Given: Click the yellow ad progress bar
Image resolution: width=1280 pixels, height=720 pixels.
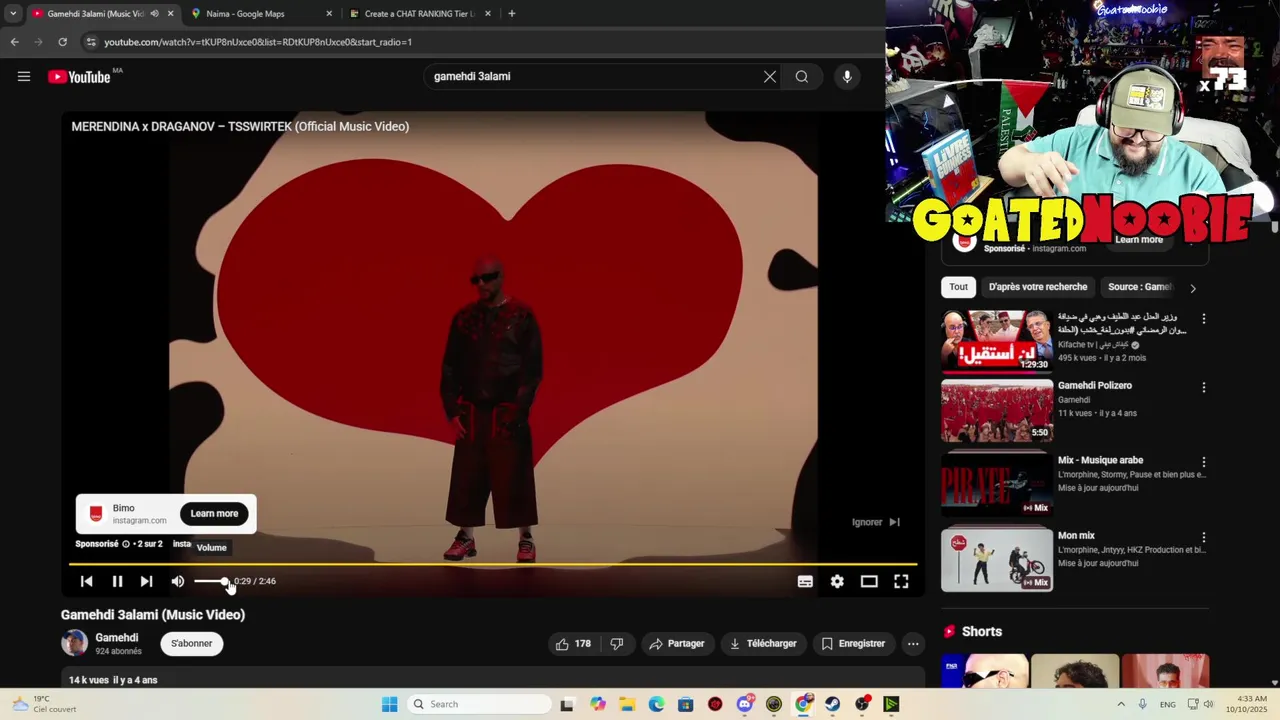Looking at the screenshot, I should tap(492, 565).
